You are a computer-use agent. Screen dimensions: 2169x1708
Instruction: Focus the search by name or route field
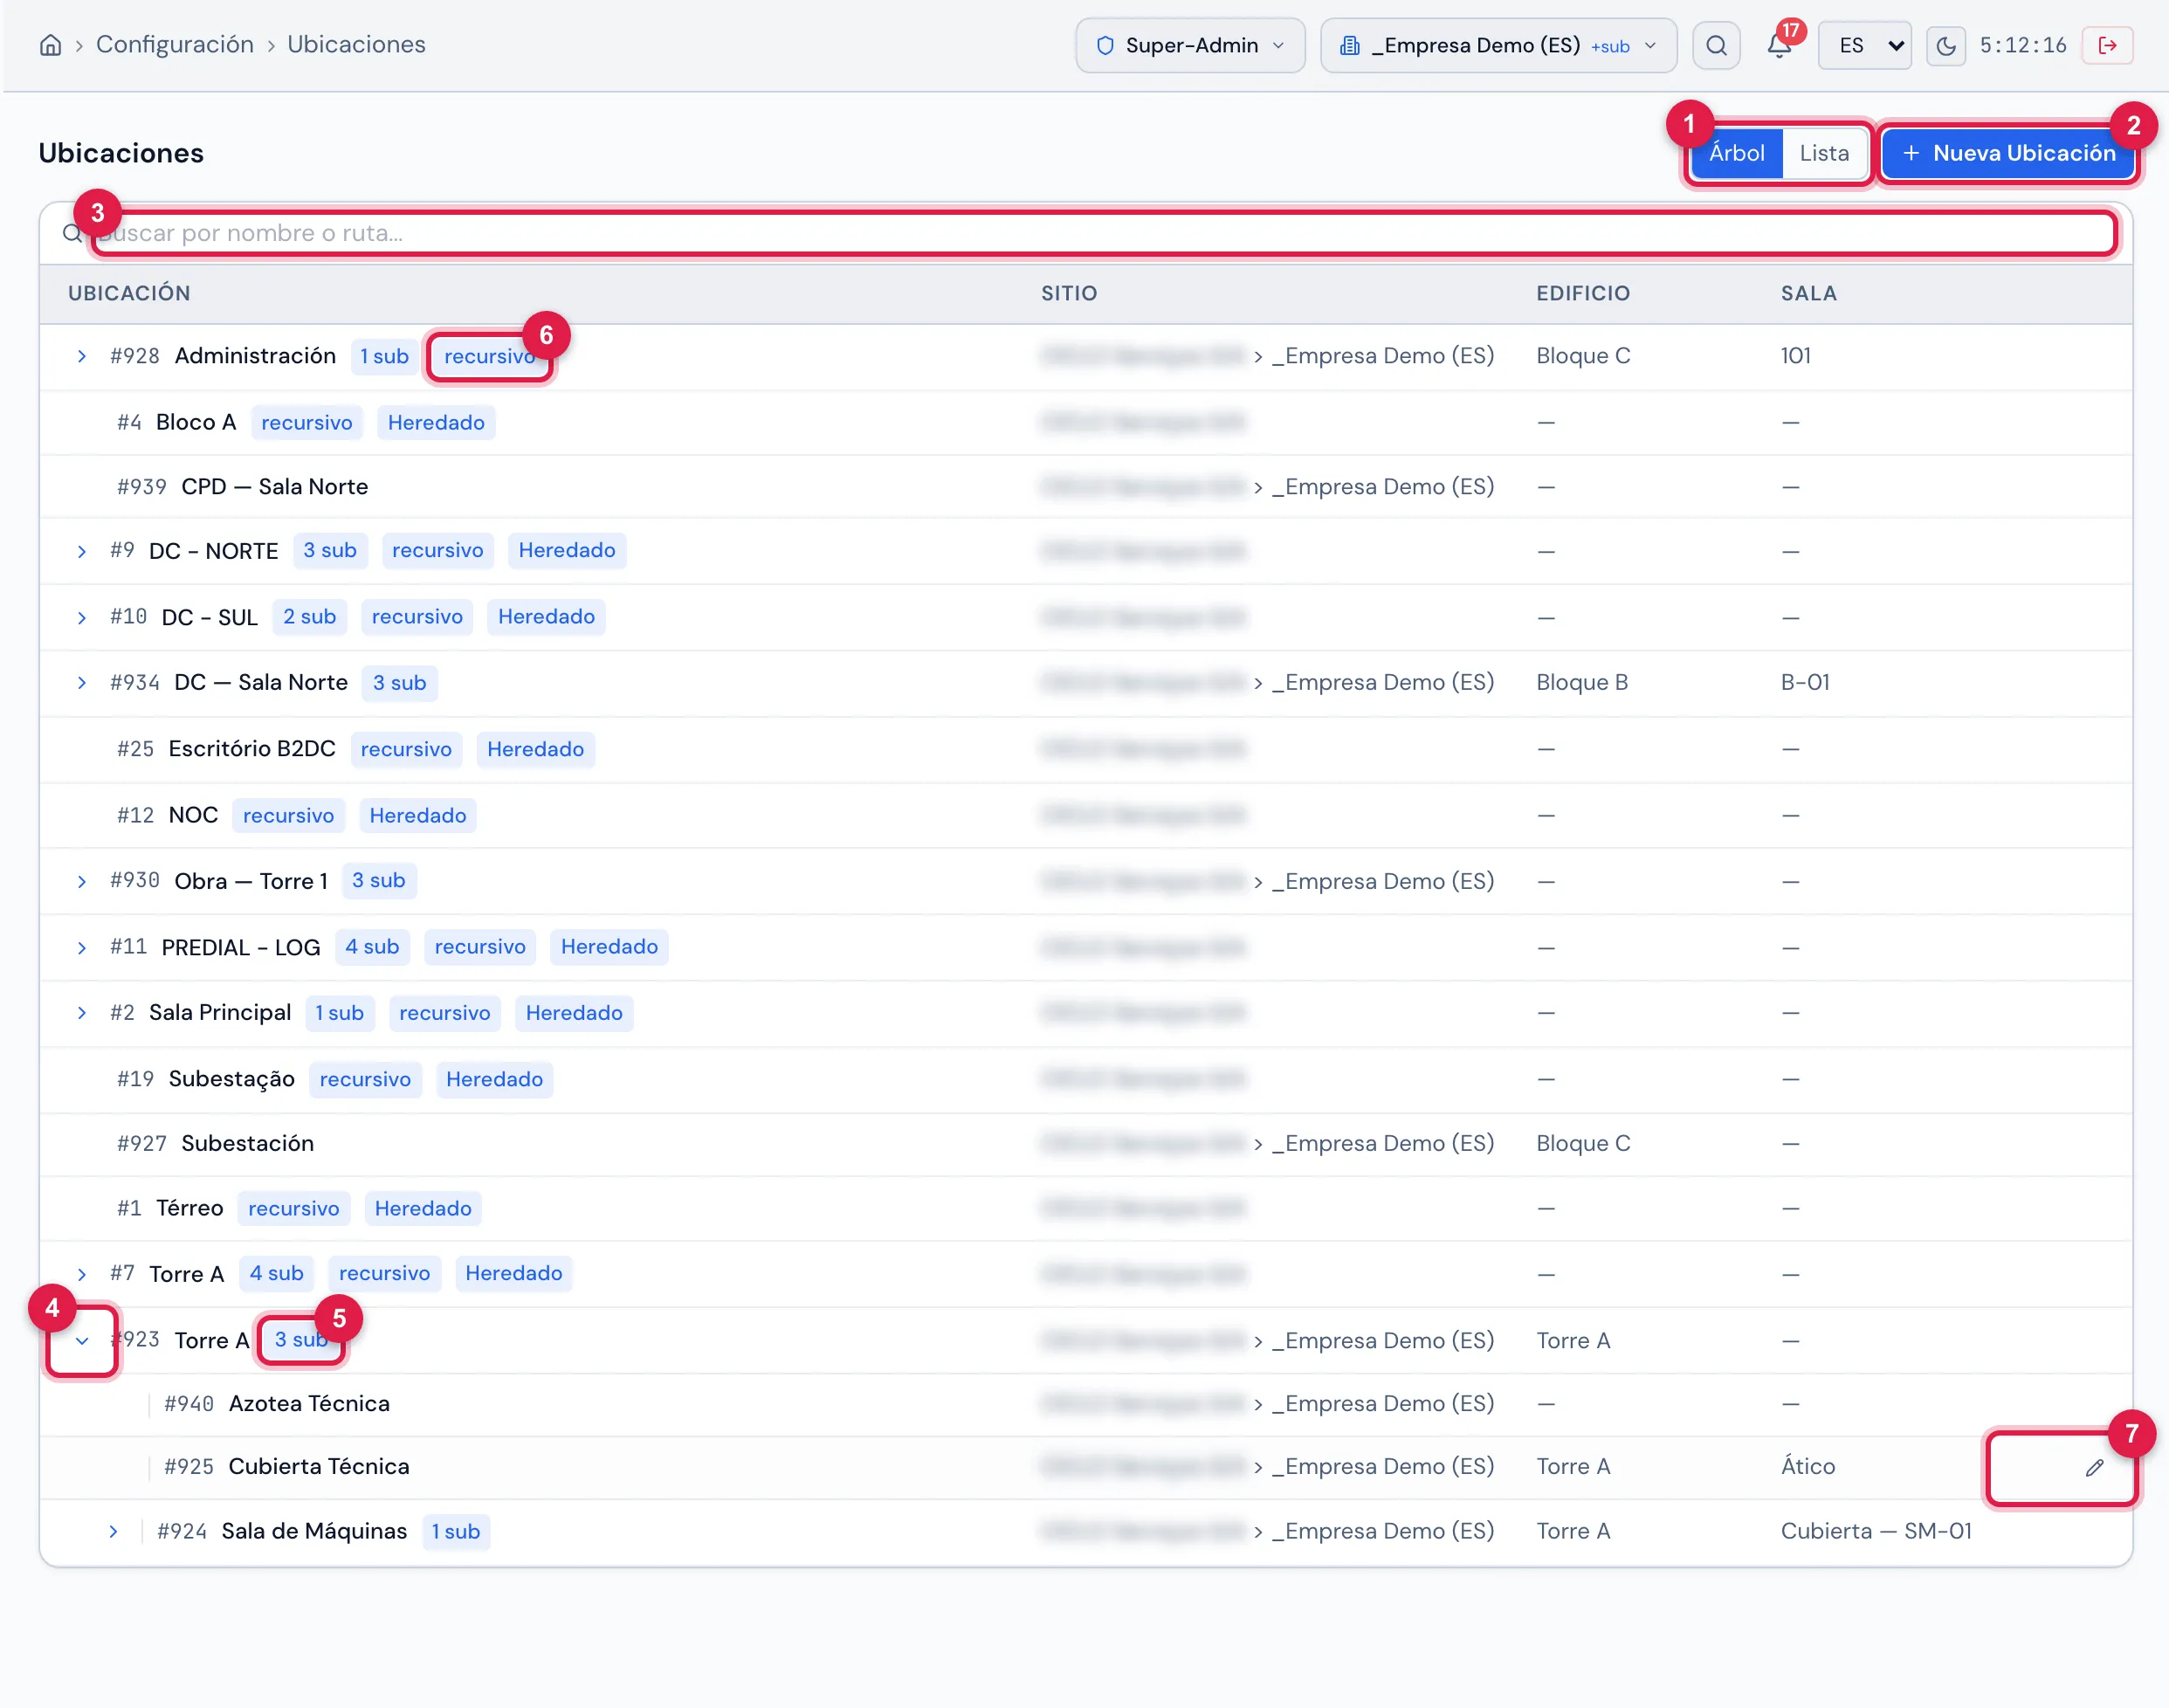[x=1104, y=233]
